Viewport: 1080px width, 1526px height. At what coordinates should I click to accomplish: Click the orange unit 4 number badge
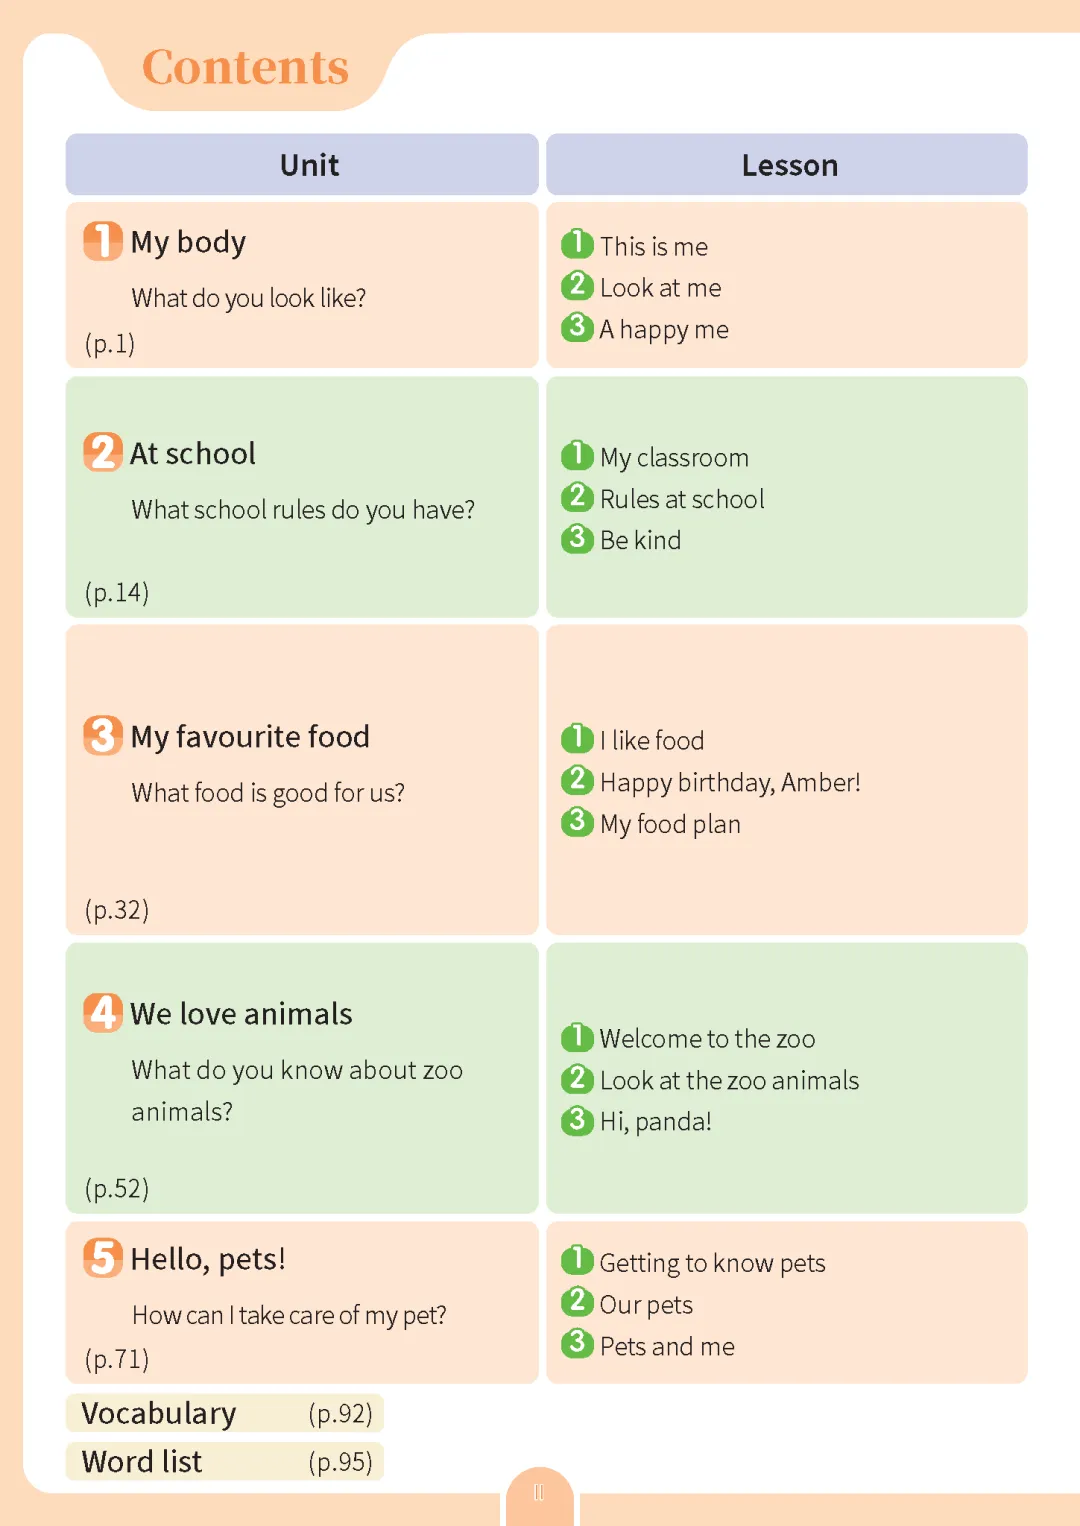pyautogui.click(x=103, y=1012)
